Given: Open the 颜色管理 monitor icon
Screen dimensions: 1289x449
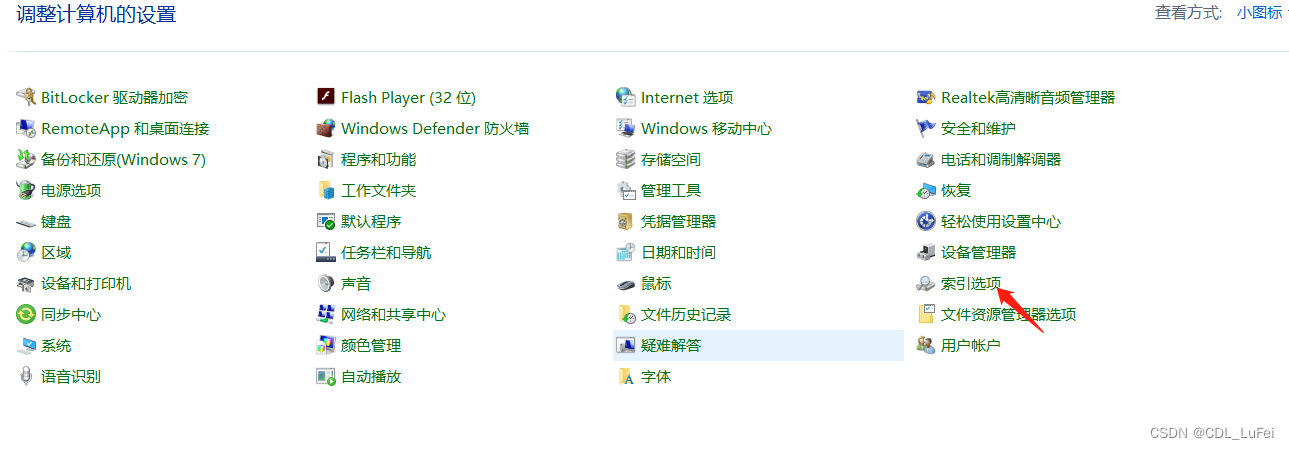Looking at the screenshot, I should pyautogui.click(x=325, y=345).
